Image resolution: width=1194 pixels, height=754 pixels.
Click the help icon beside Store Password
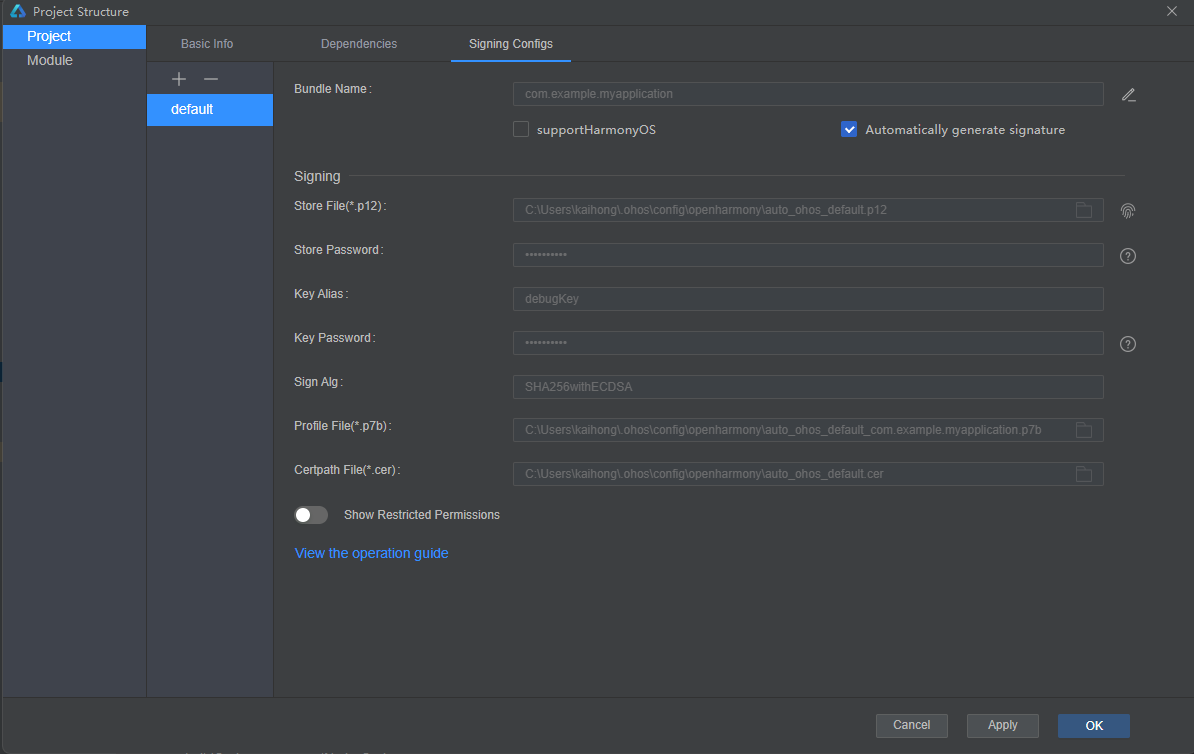tap(1128, 256)
